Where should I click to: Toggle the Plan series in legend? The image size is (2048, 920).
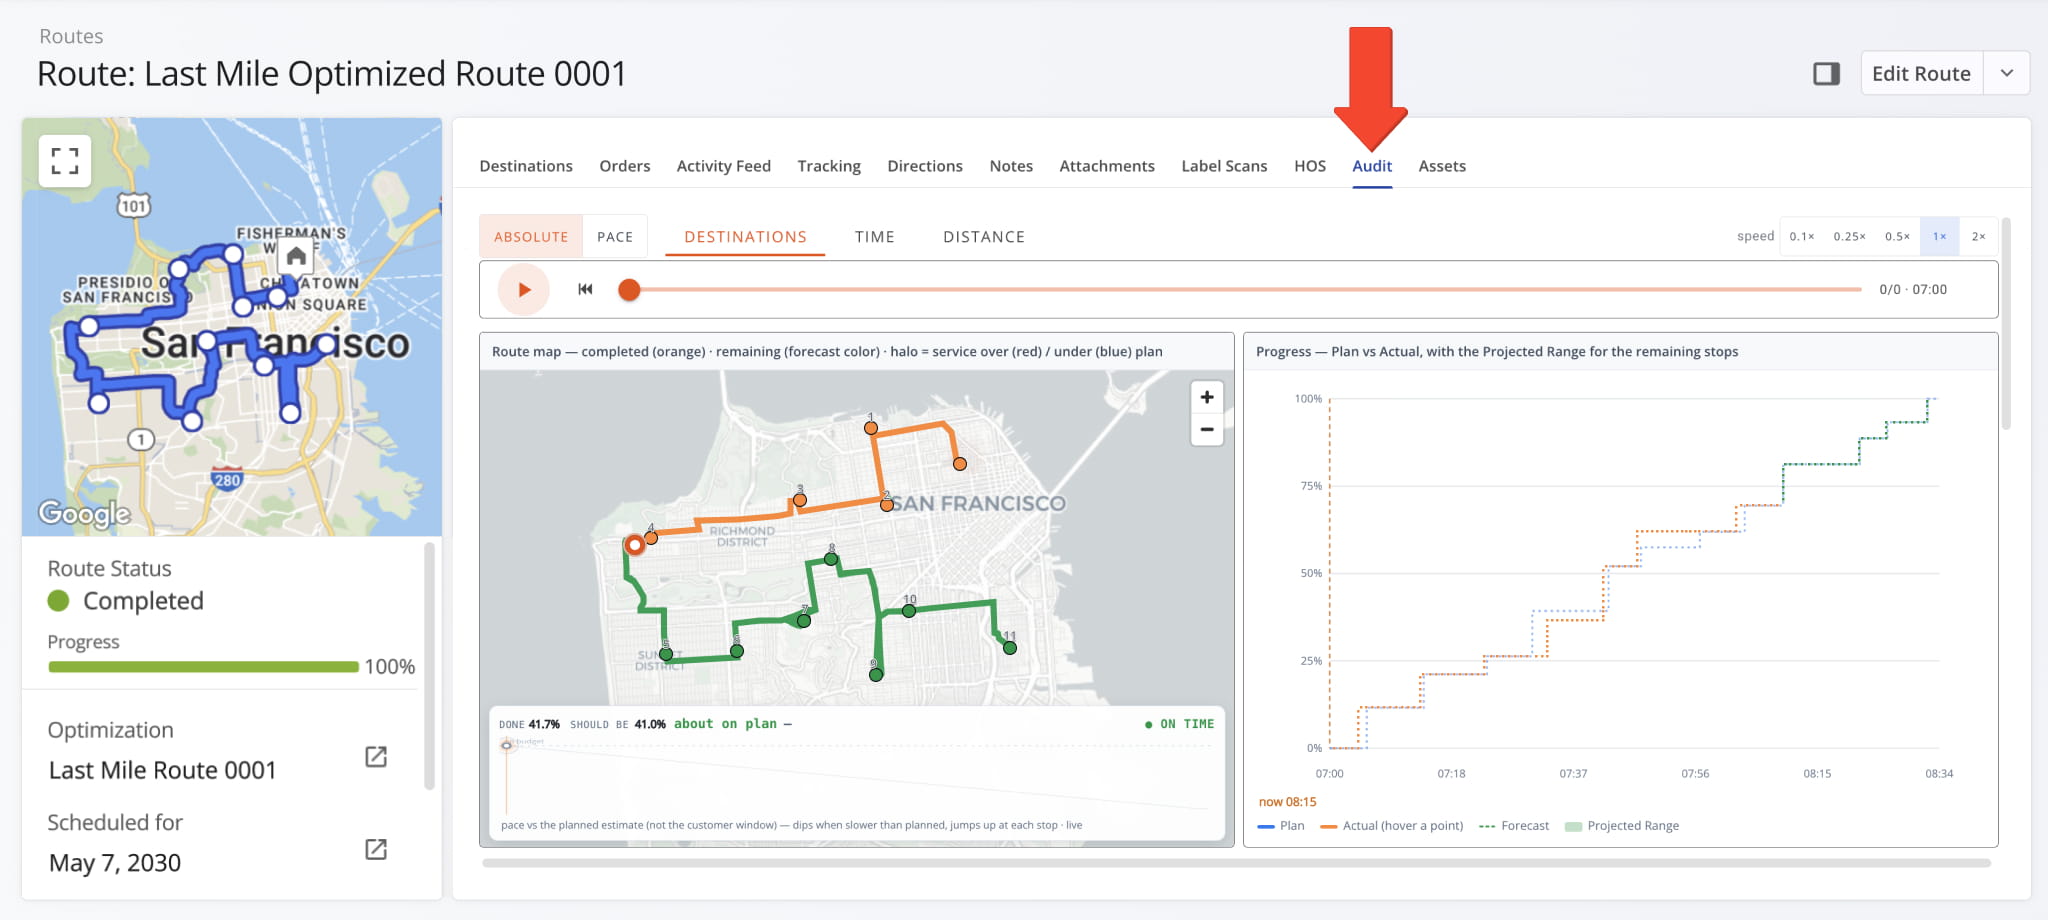coord(1281,826)
